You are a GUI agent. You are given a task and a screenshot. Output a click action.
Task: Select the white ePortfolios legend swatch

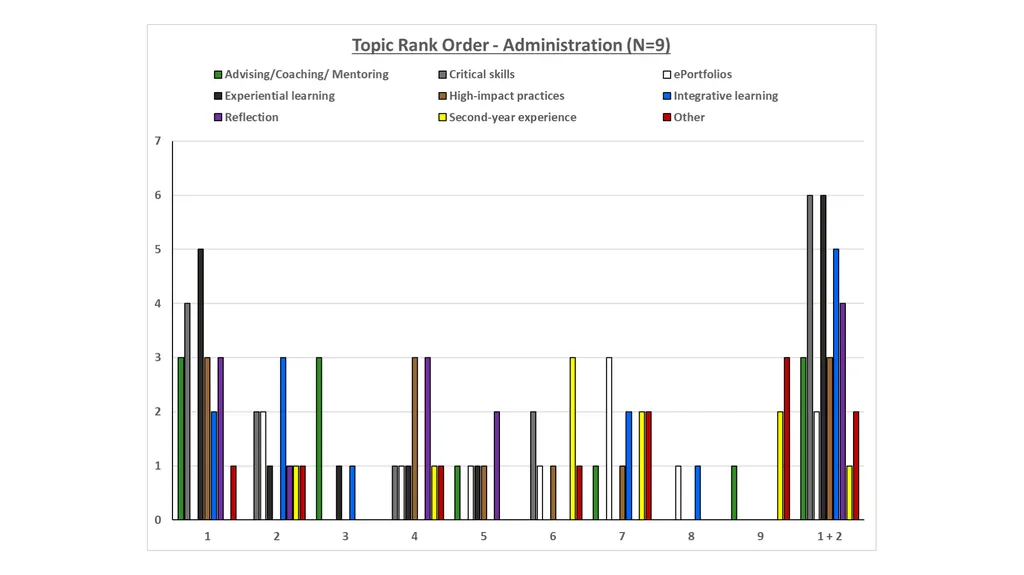pyautogui.click(x=667, y=75)
